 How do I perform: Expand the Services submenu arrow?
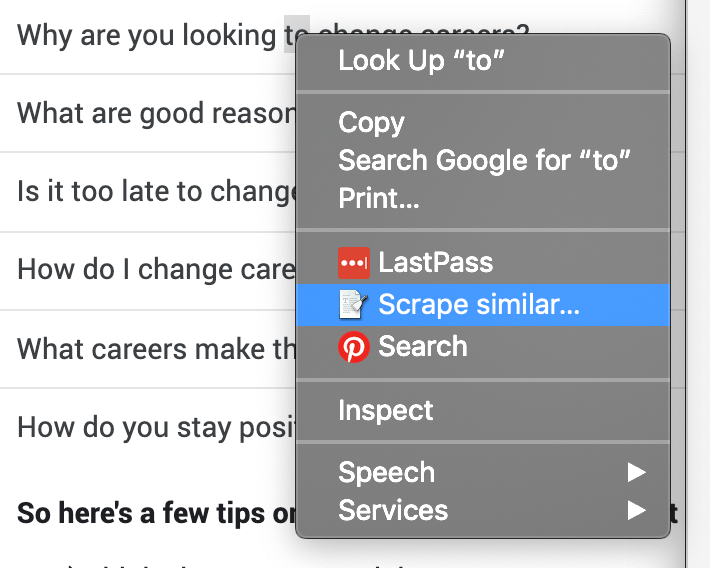636,510
